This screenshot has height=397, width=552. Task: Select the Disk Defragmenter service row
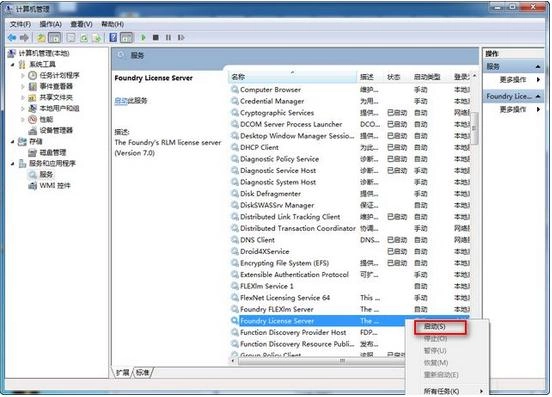[x=350, y=194]
